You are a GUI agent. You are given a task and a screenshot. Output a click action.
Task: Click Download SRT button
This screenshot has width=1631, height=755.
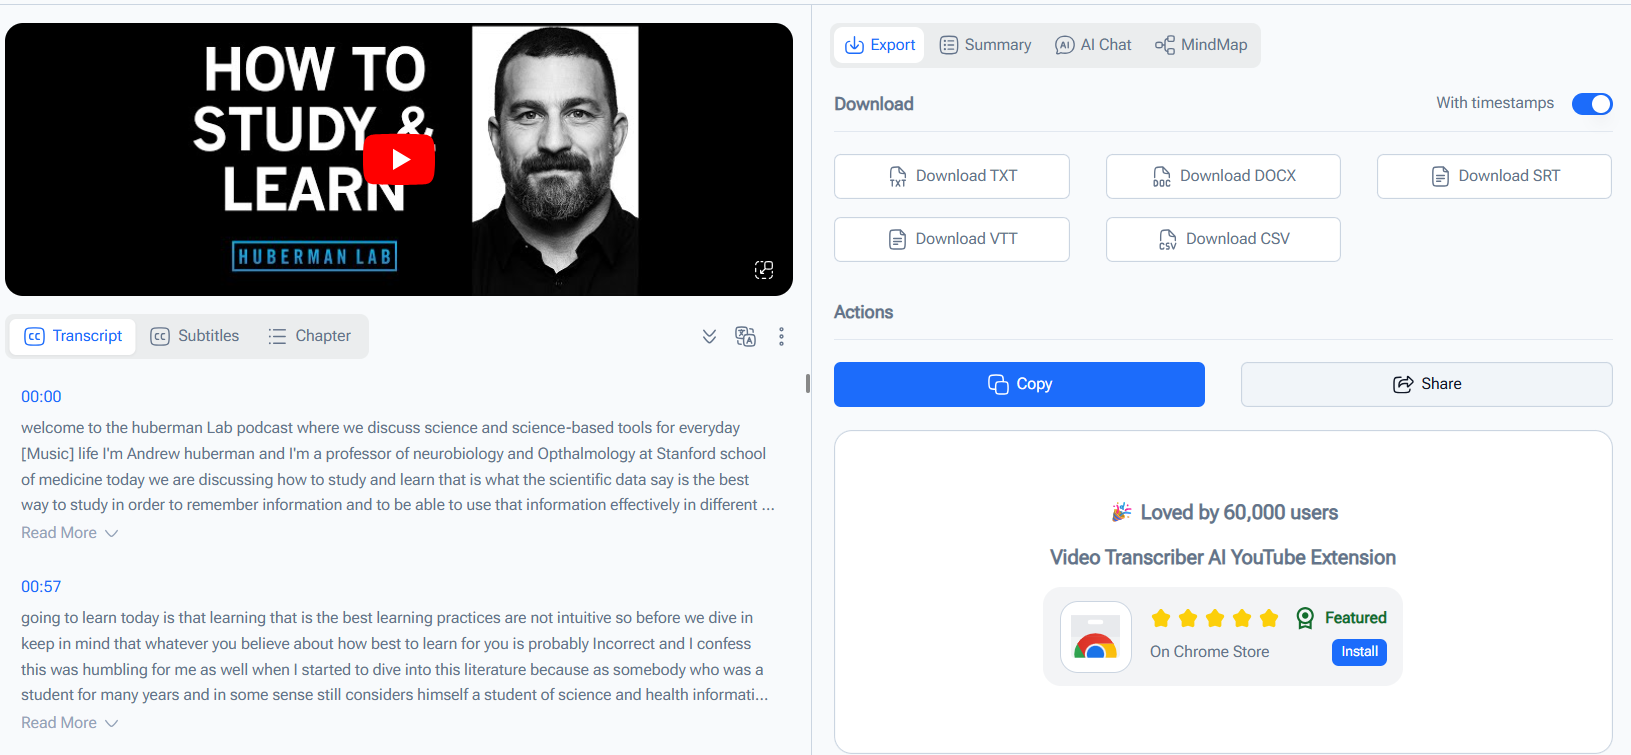(1494, 176)
